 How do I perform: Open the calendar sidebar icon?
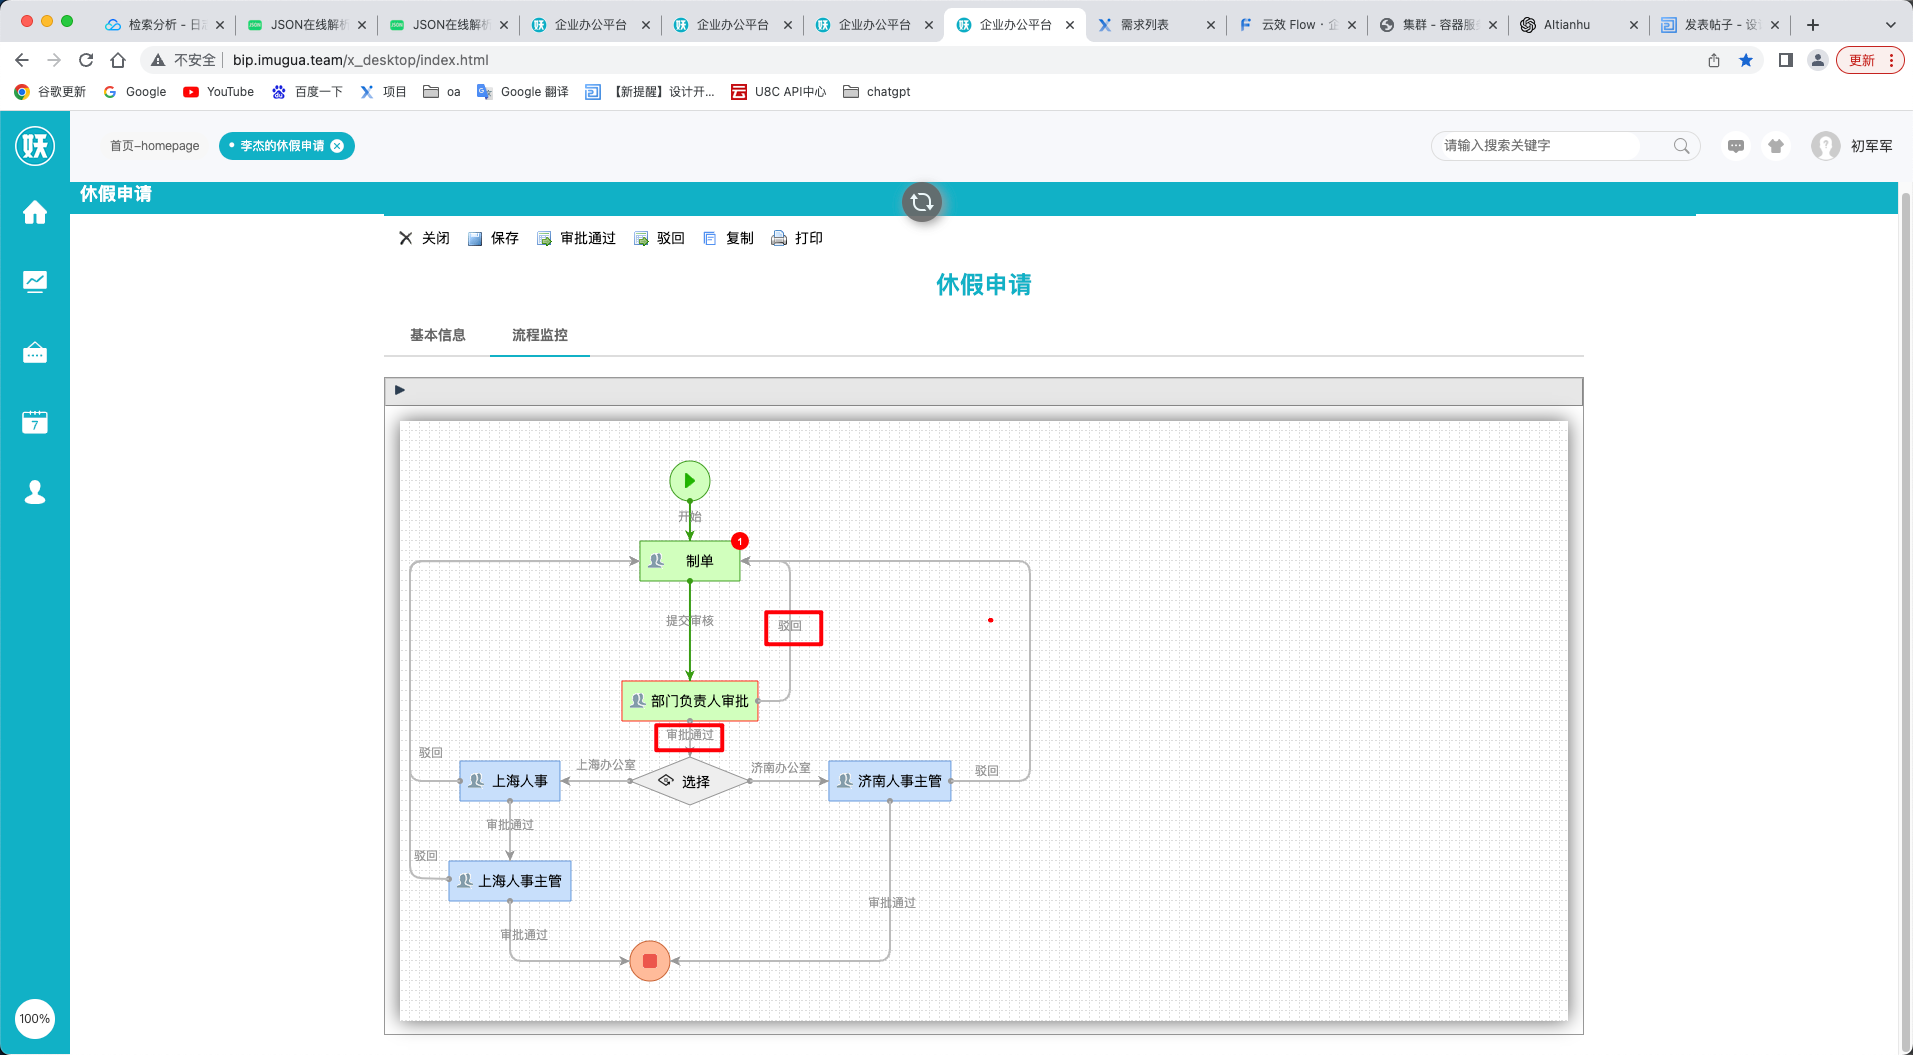pos(35,422)
